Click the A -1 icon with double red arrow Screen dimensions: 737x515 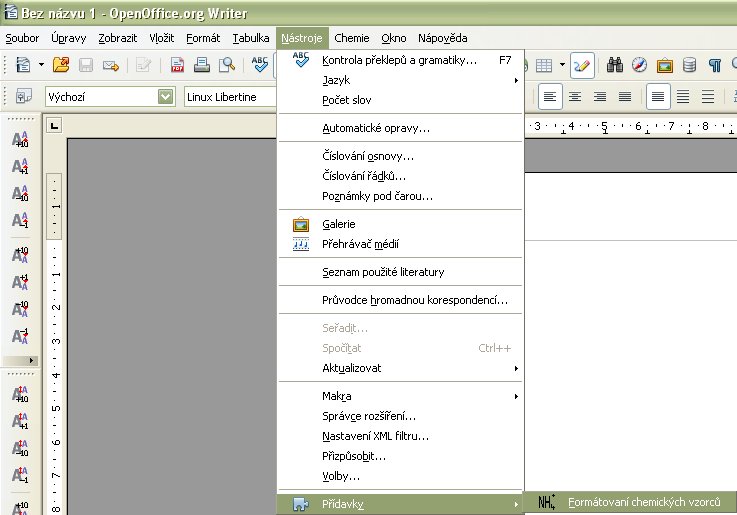coord(20,475)
